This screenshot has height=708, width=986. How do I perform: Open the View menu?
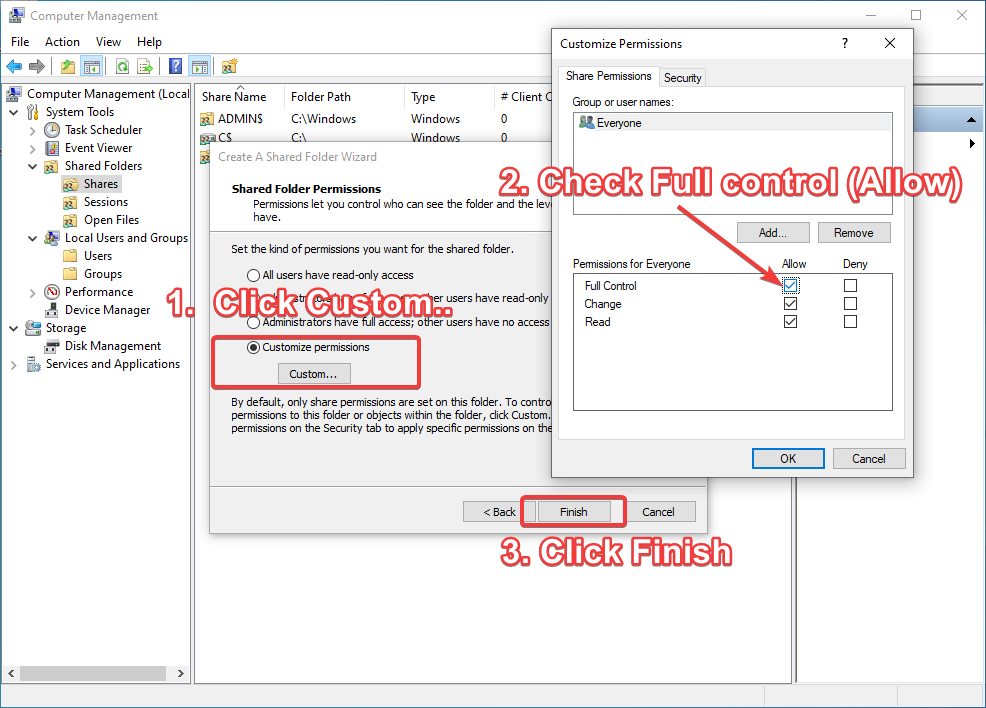click(x=108, y=41)
